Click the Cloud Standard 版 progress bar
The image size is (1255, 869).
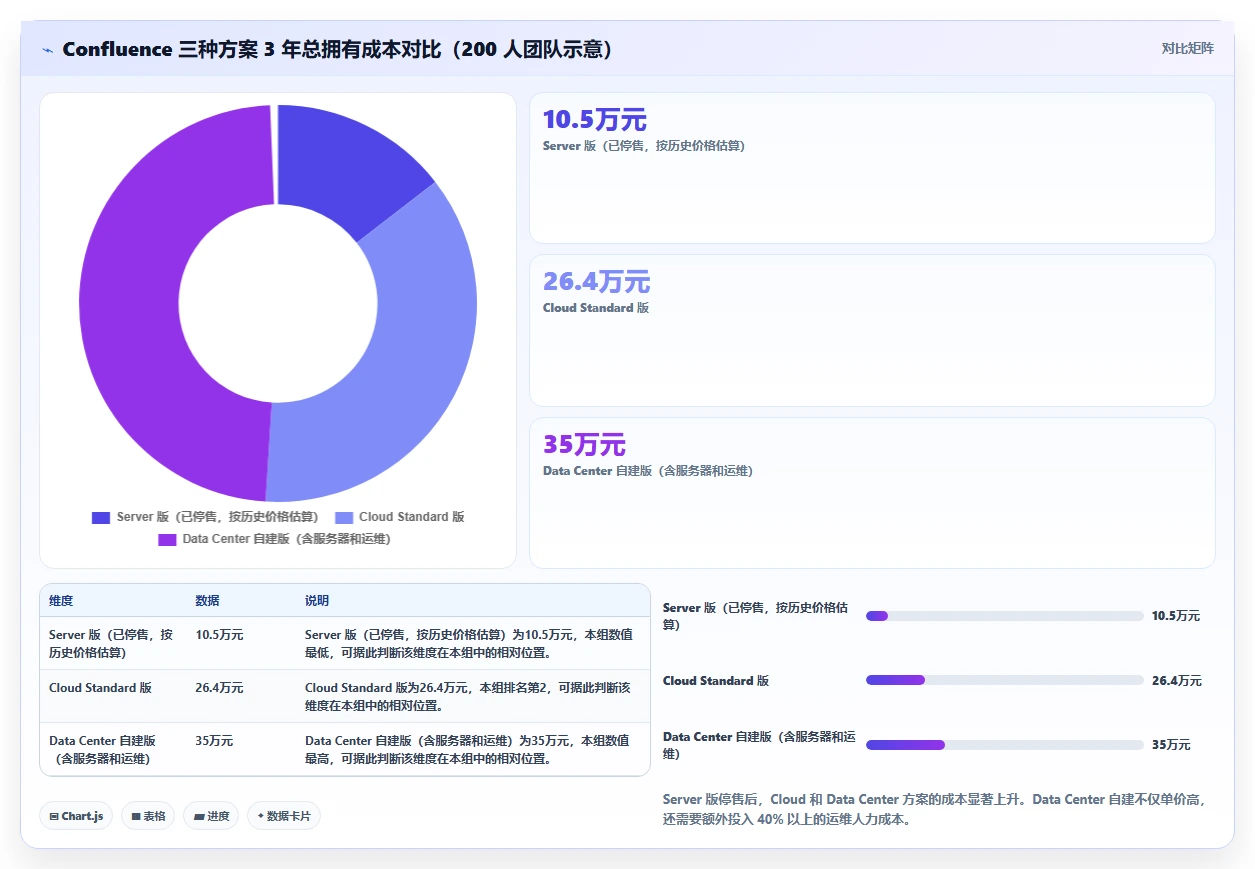(x=1004, y=680)
